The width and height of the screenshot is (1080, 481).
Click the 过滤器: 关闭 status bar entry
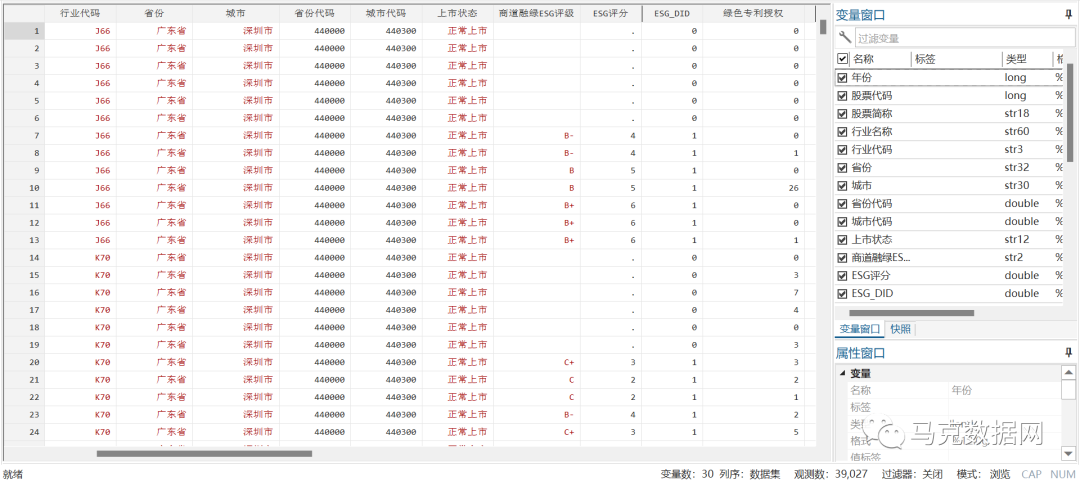[x=913, y=474]
